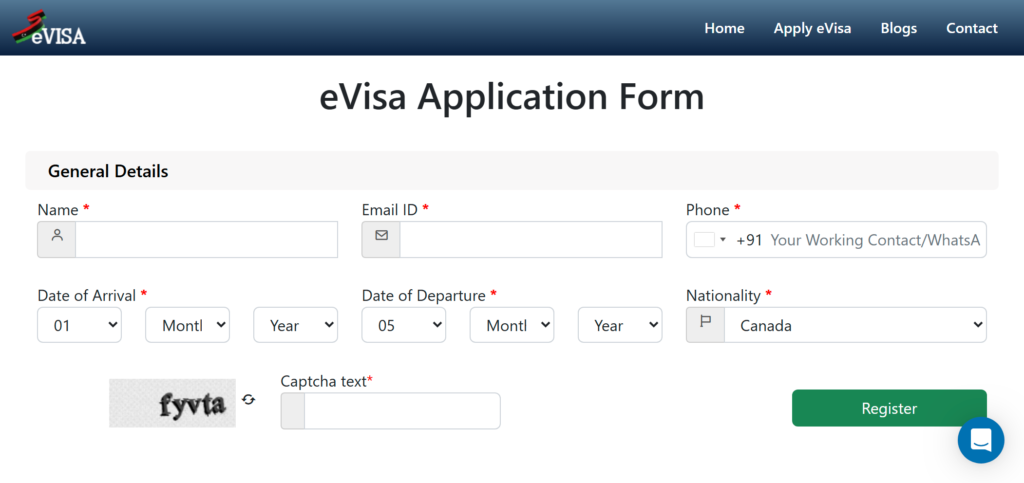Click the flag icon beside Nationality
The height and width of the screenshot is (483, 1024).
[705, 325]
